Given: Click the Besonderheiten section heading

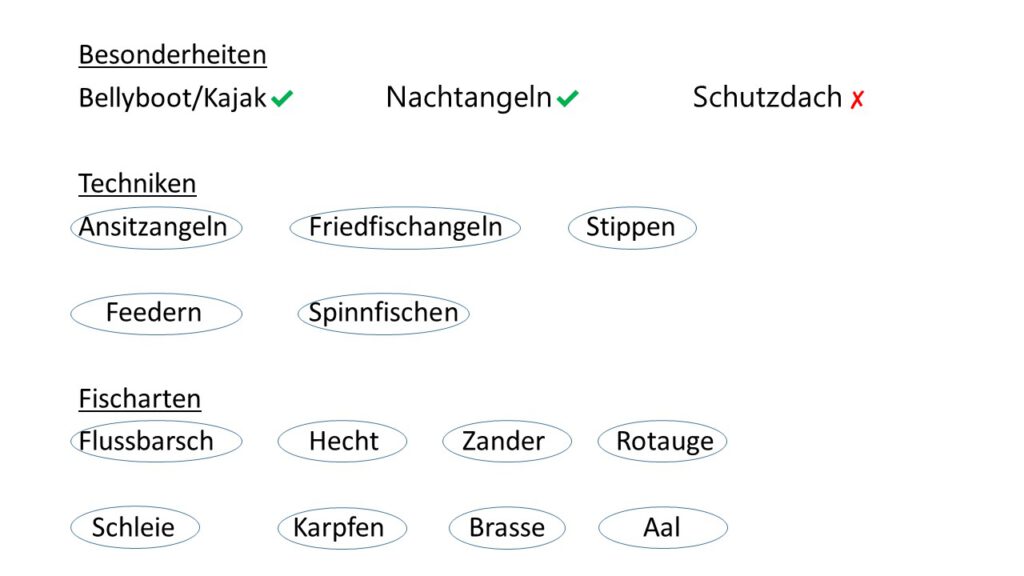Looking at the screenshot, I should point(172,55).
